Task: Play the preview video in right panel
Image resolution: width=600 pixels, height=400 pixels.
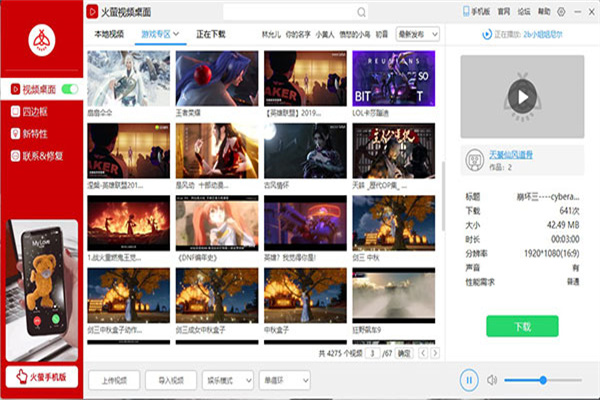Action: 522,97
